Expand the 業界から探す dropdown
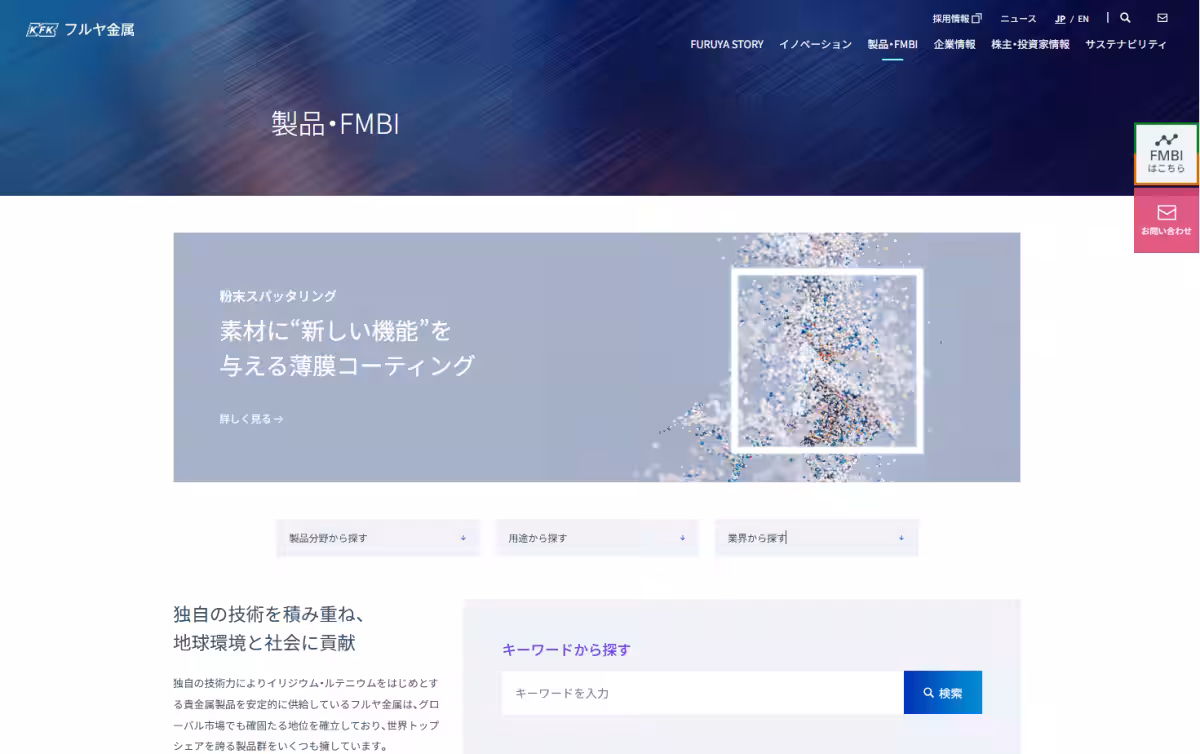The width and height of the screenshot is (1200, 754). pyautogui.click(x=816, y=538)
